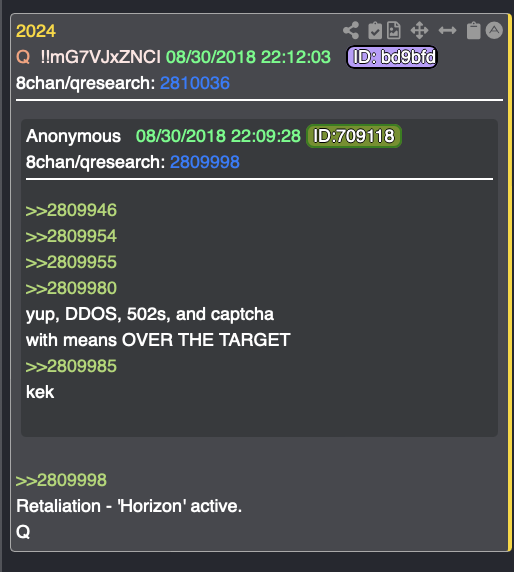Open 8chan post link 2810036

pos(195,83)
